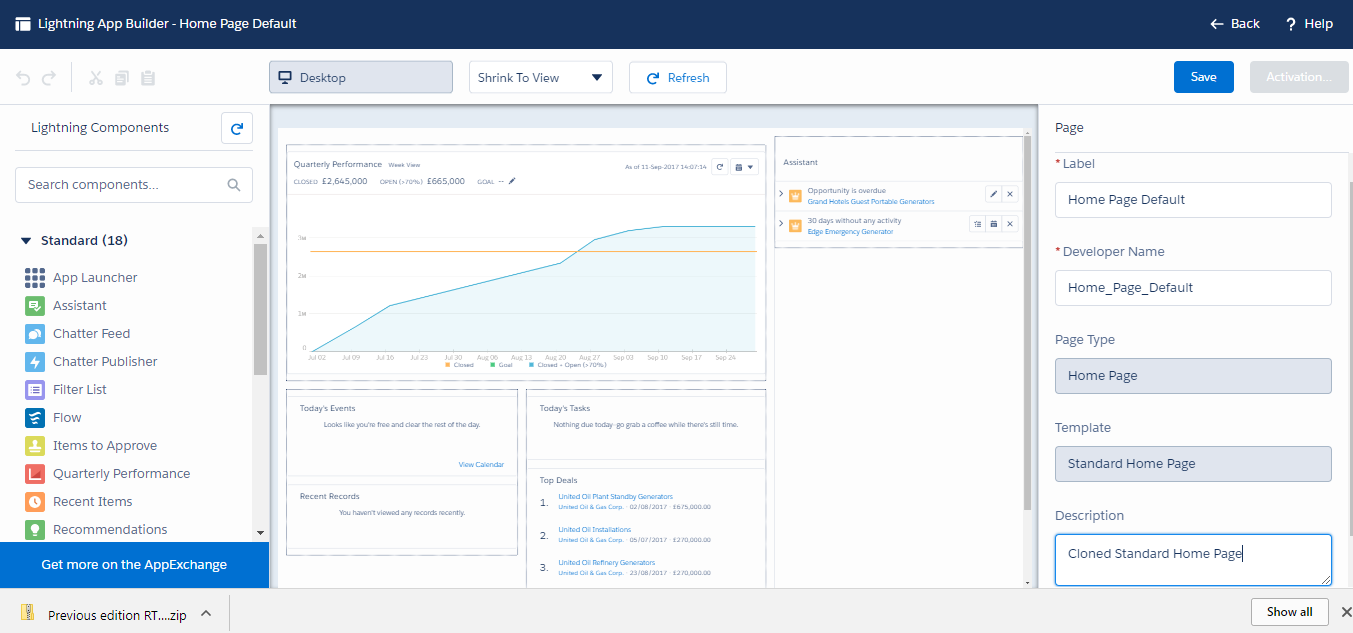Dismiss the Opportunity is overdue item
Screen dimensions: 1353x633
[1010, 194]
